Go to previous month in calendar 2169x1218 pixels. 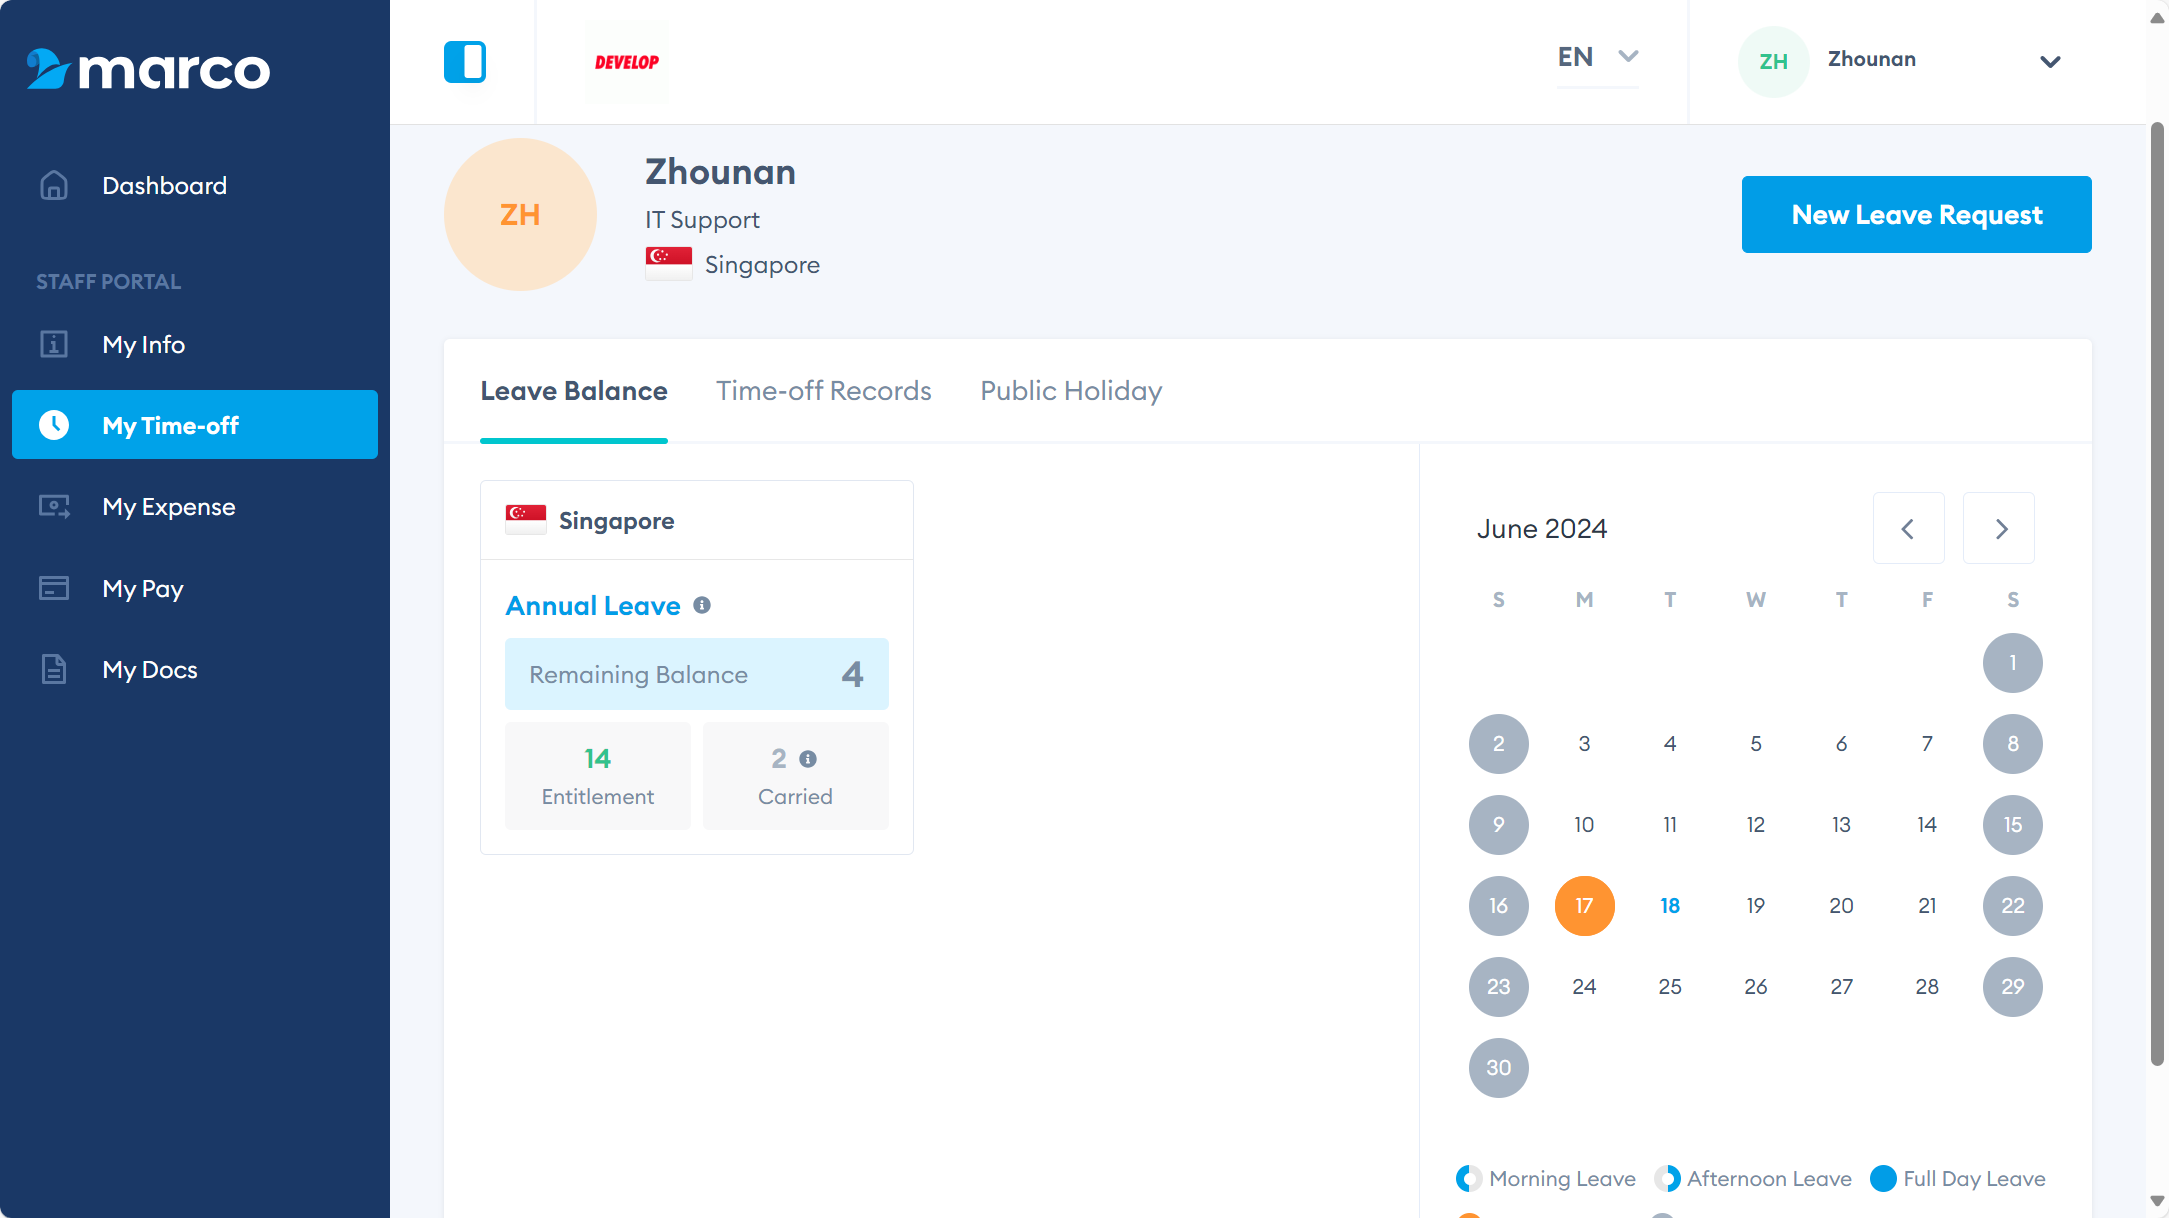tap(1908, 529)
